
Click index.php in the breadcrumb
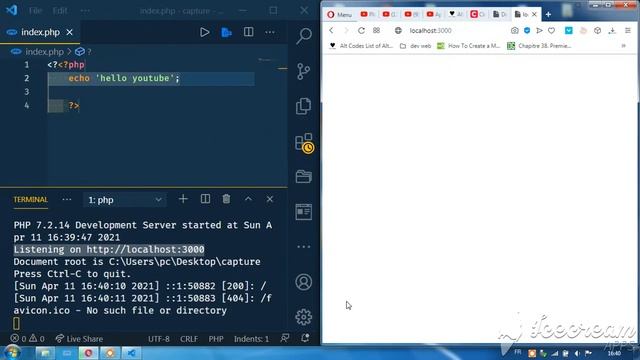pyautogui.click(x=44, y=52)
